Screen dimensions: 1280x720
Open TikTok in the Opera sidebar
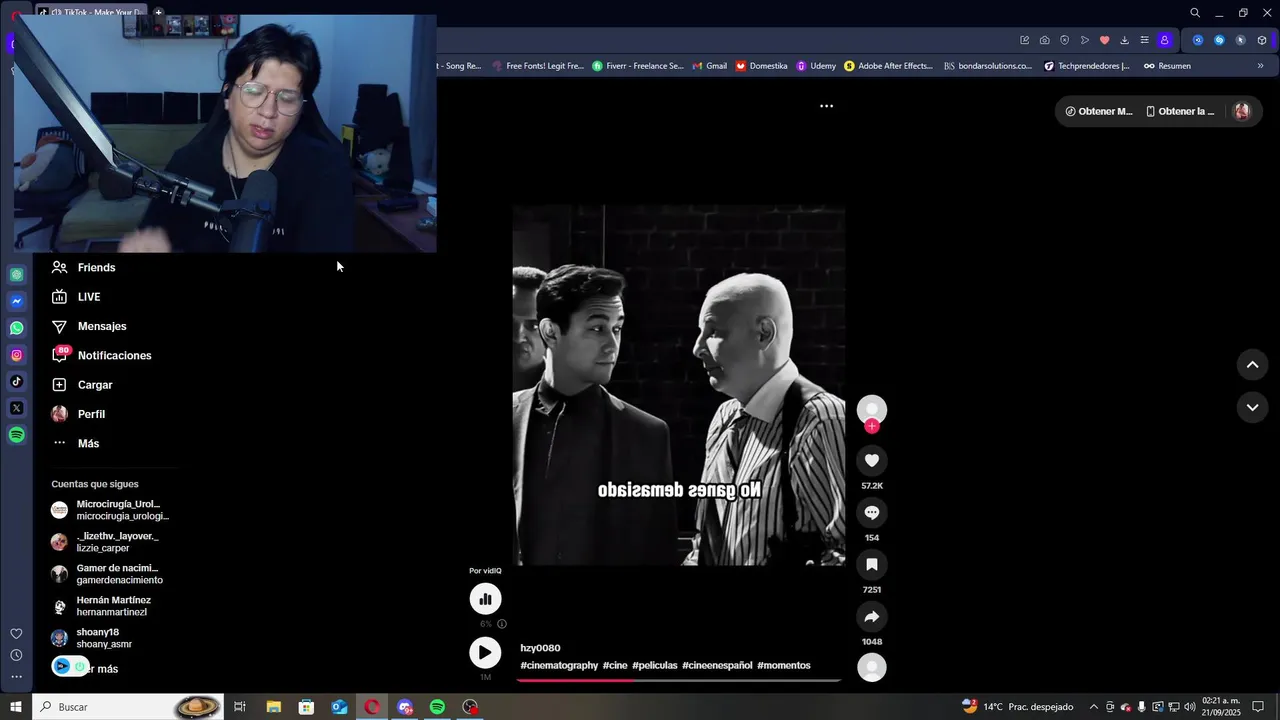click(17, 381)
